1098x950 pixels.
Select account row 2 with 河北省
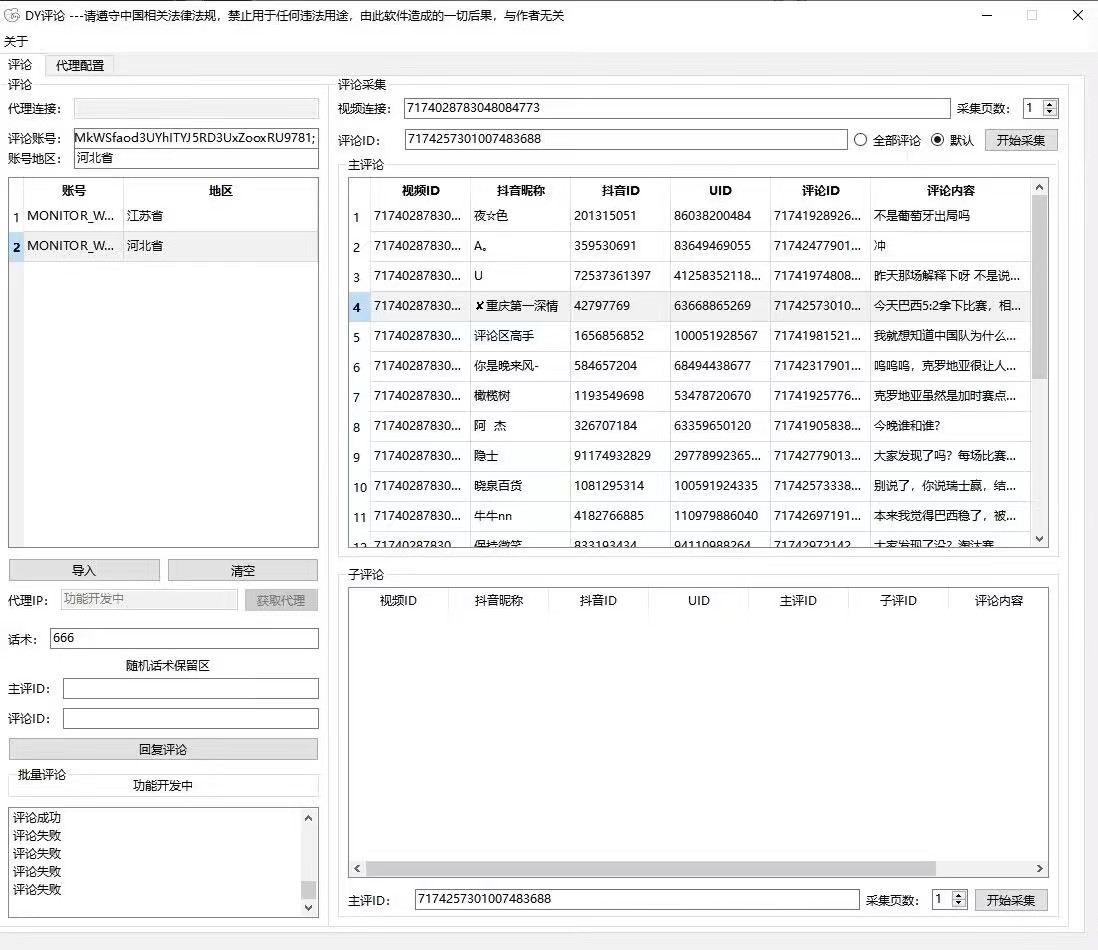click(163, 246)
